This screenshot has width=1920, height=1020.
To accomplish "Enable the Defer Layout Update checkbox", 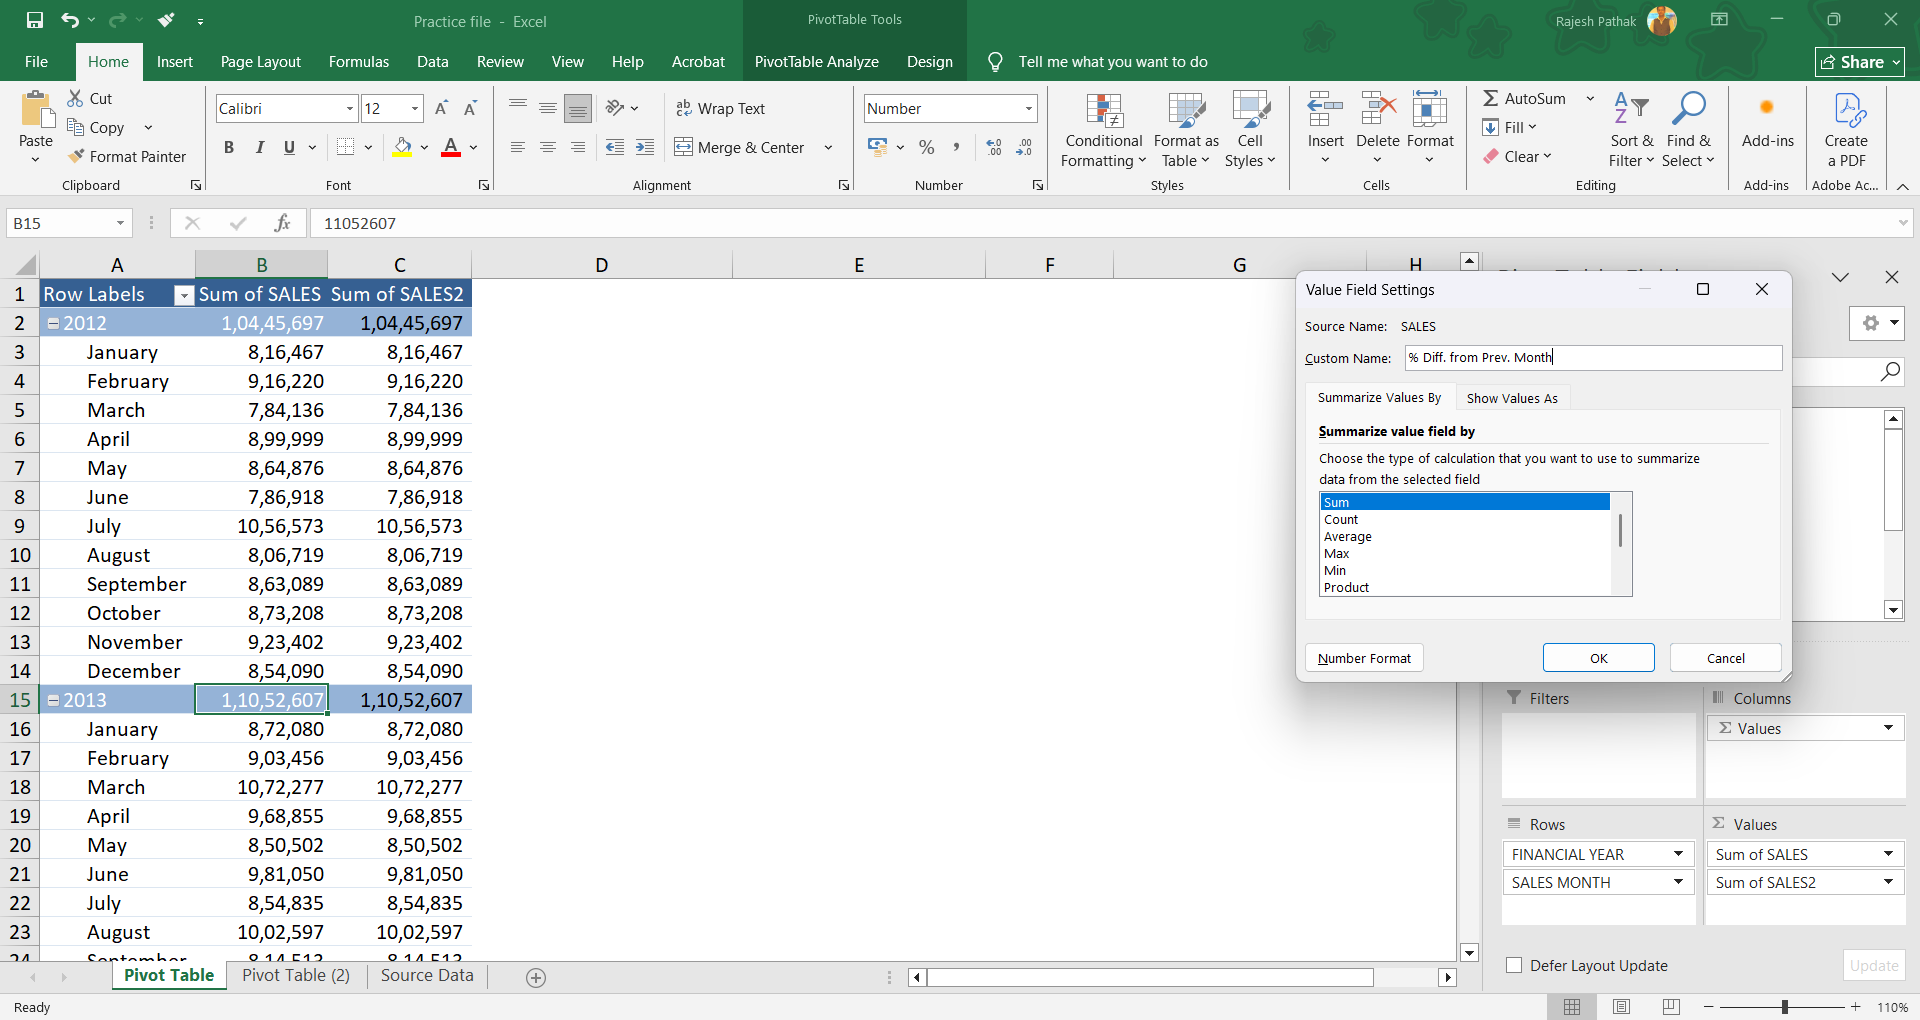I will point(1514,966).
